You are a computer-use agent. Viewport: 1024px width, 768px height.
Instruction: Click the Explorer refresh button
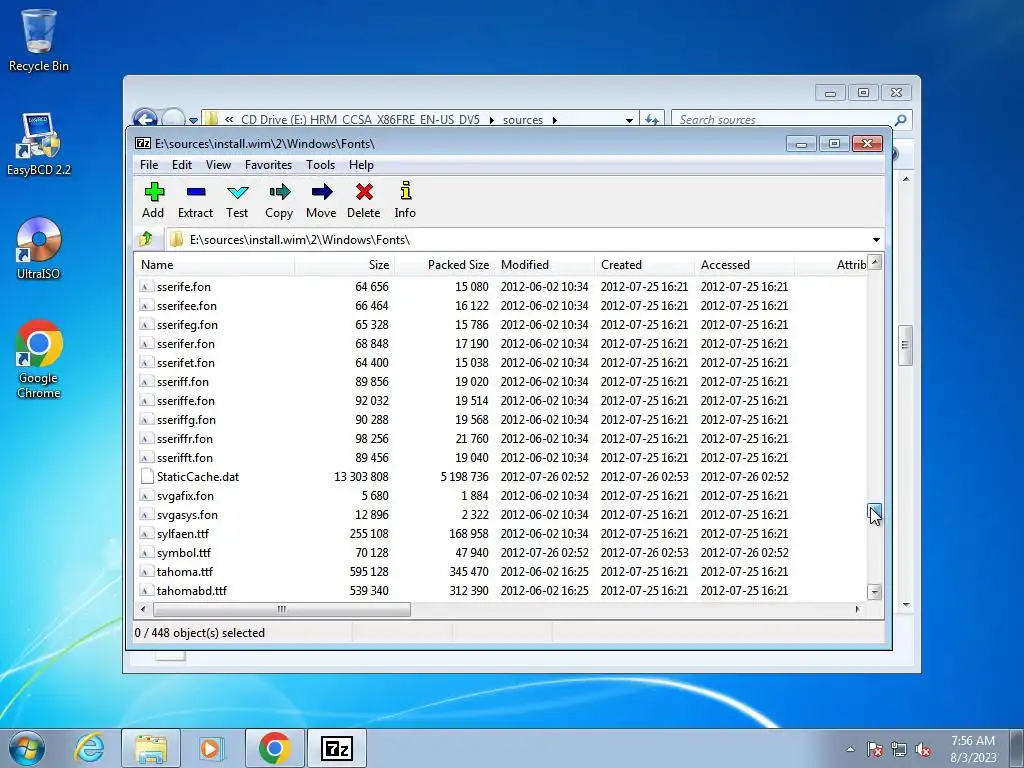(652, 120)
